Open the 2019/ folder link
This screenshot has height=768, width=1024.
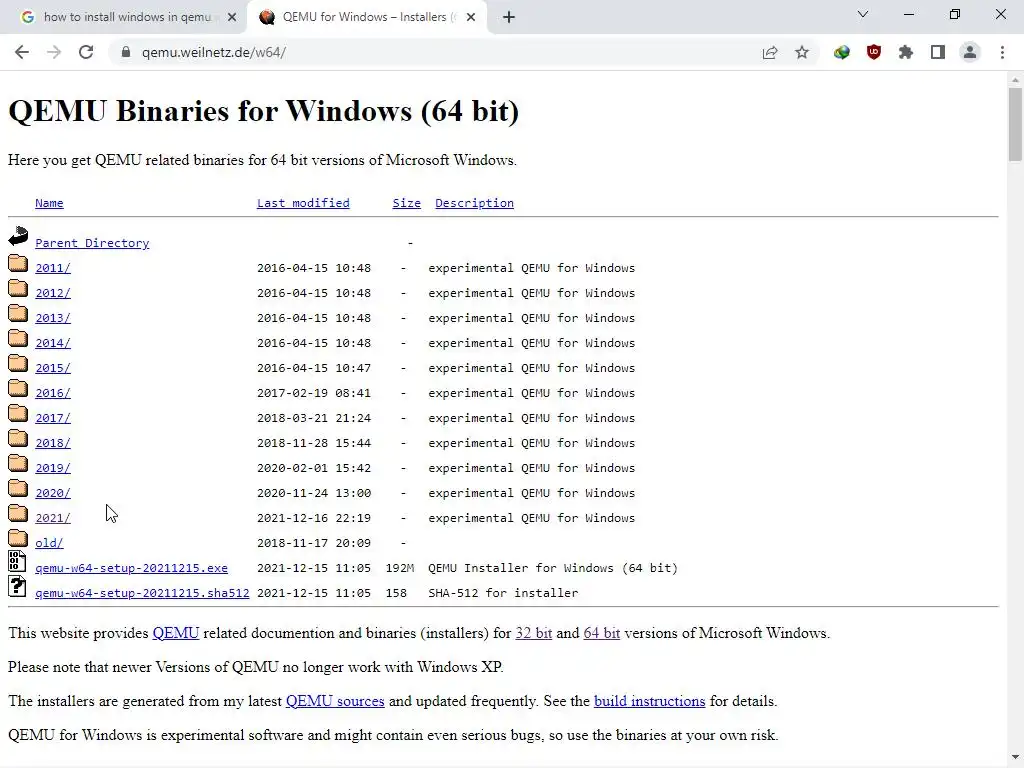pos(53,468)
